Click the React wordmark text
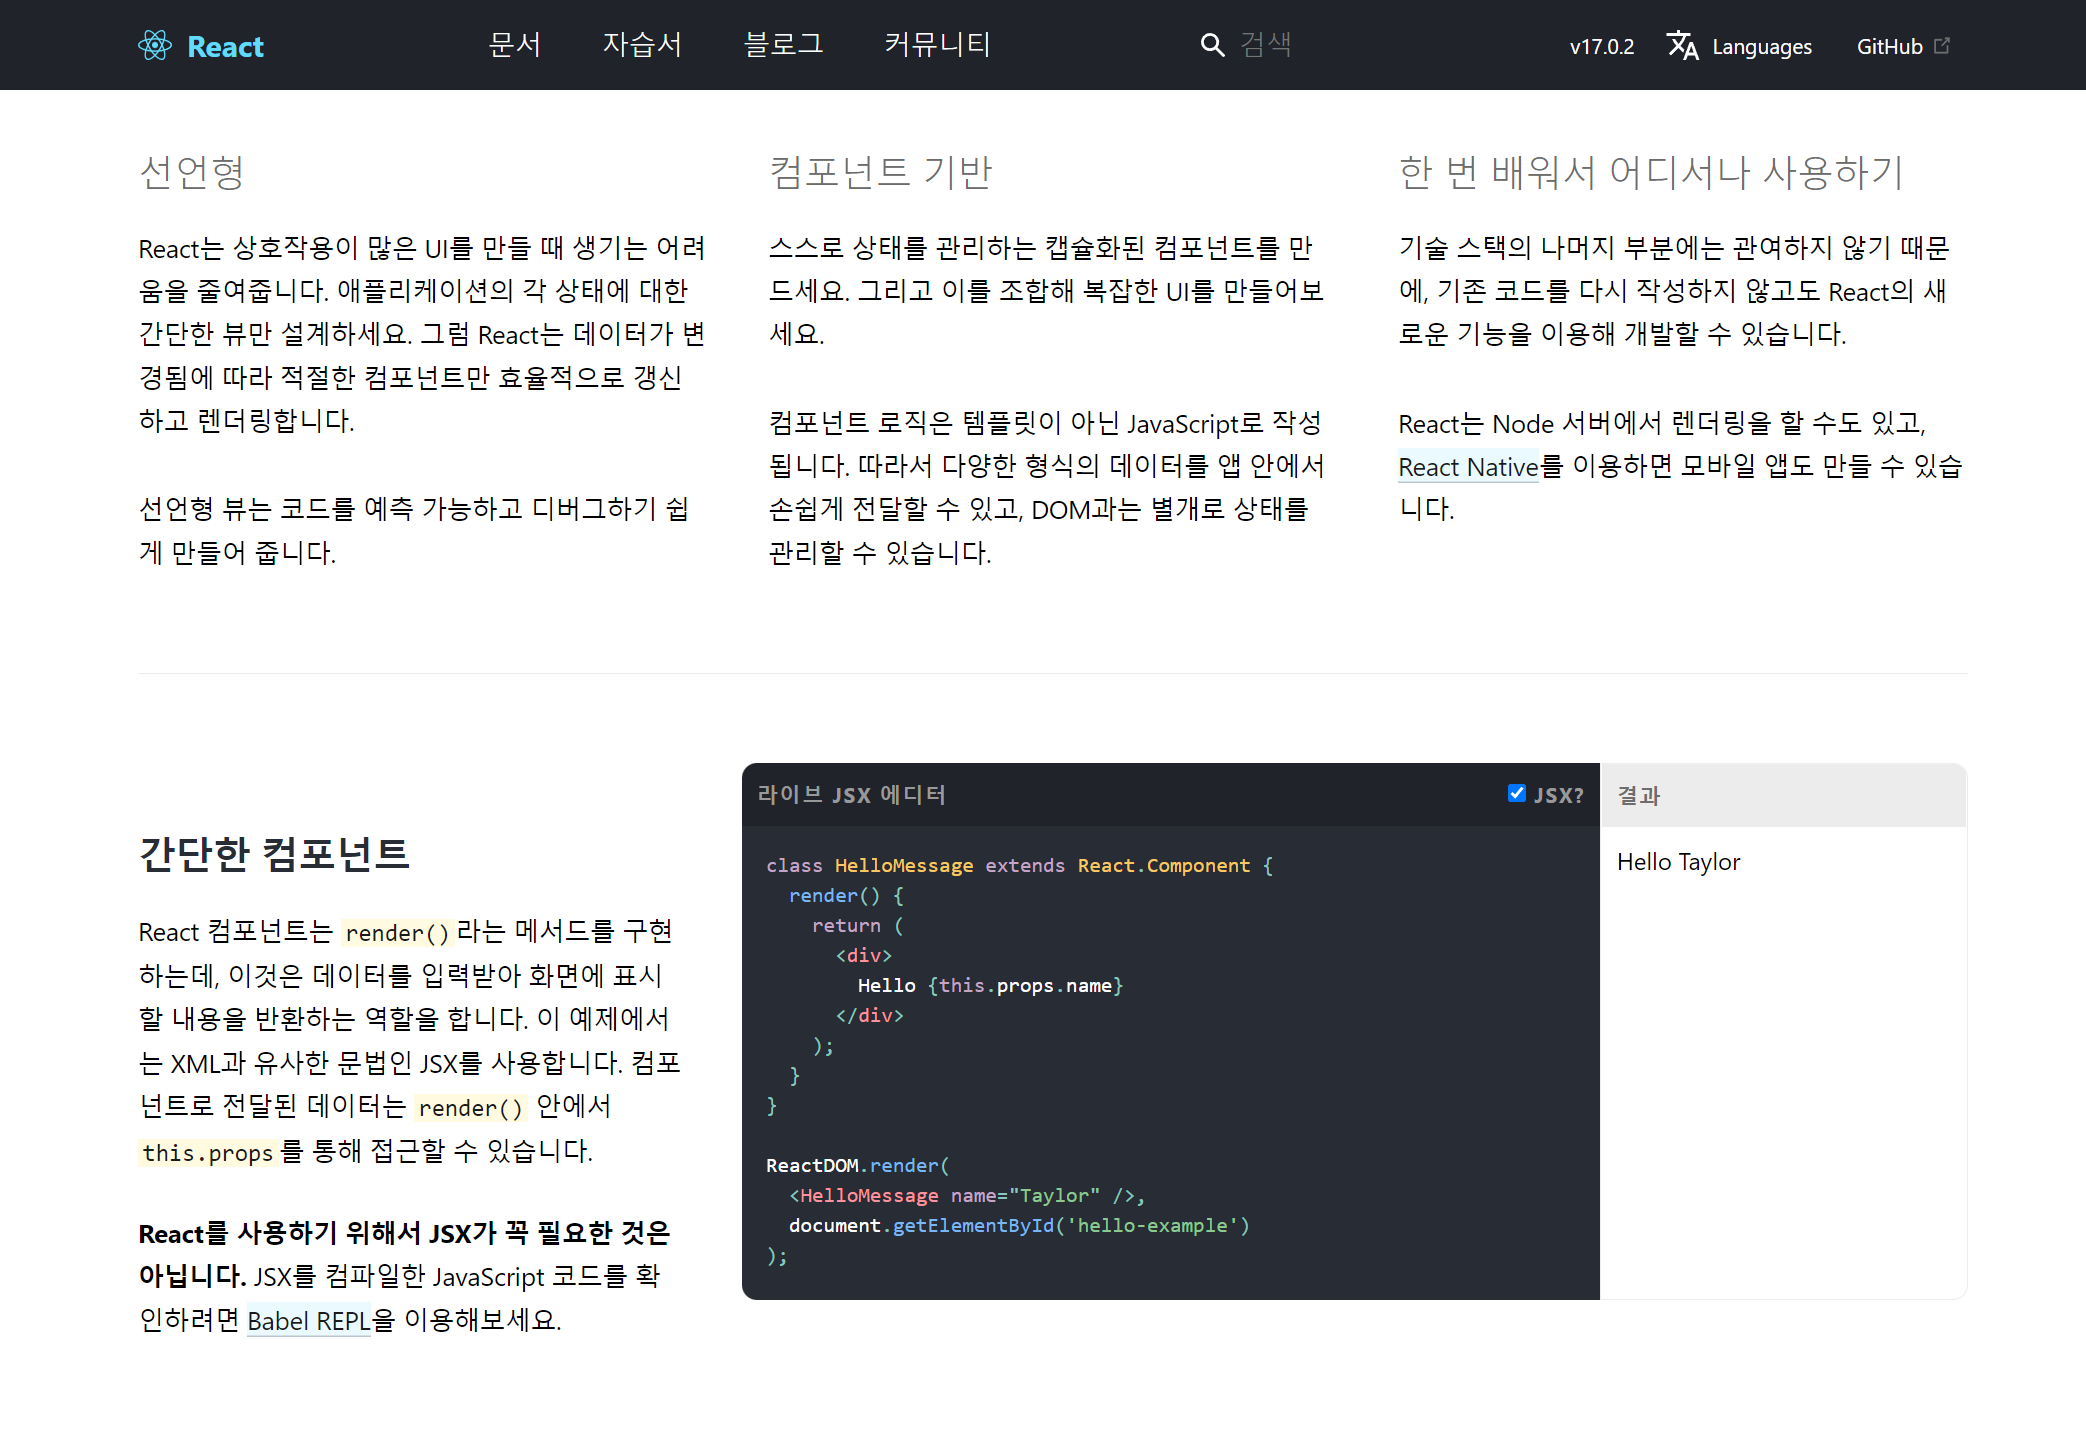Screen dimensions: 2086x1430 pyautogui.click(x=225, y=46)
